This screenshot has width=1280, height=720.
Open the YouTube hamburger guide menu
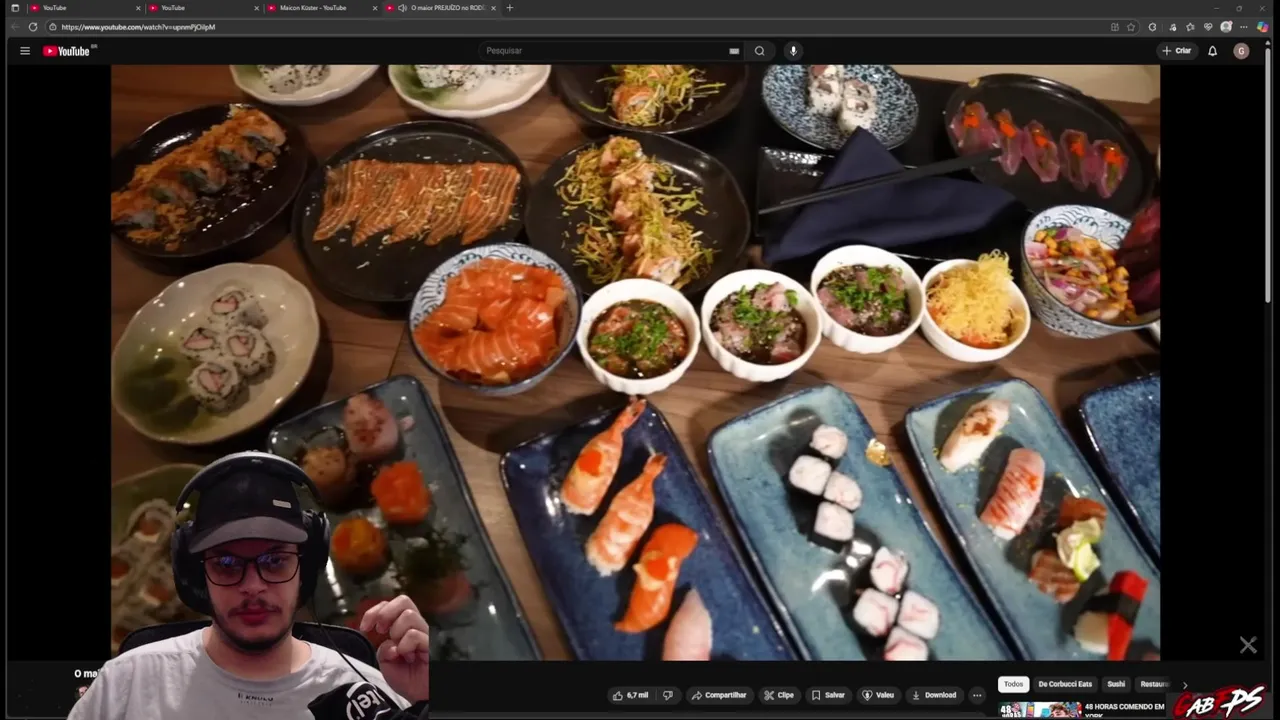(x=25, y=51)
